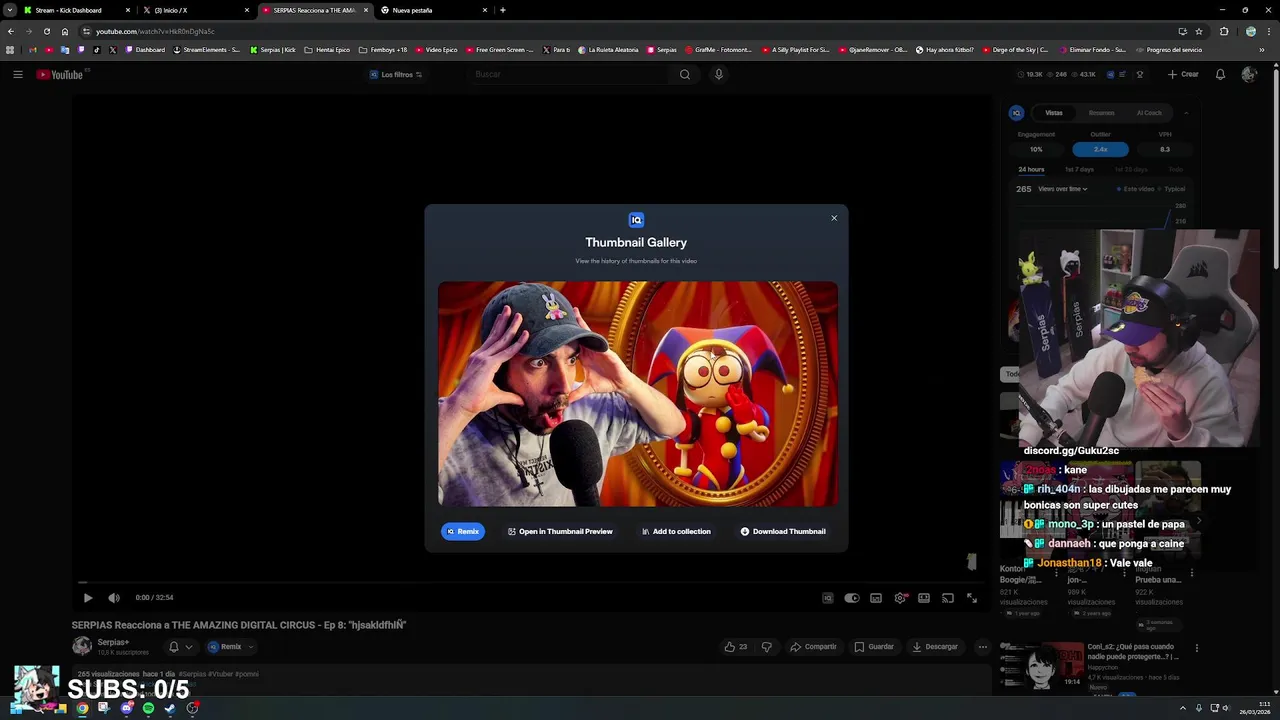Select the Vistas tab in vidIQ panel
The image size is (1280, 720).
click(x=1054, y=113)
